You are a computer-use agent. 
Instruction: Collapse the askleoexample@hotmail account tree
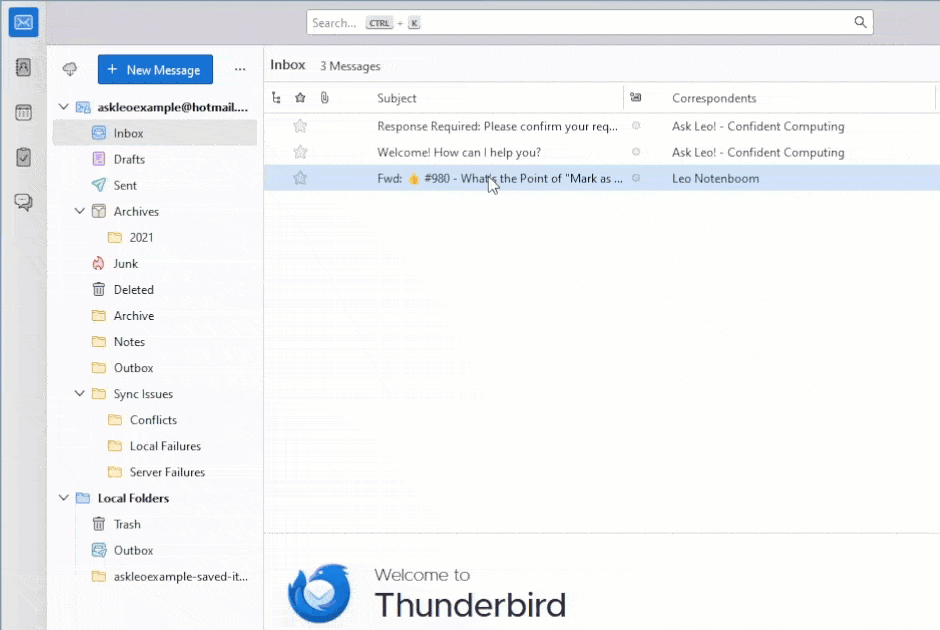[64, 107]
